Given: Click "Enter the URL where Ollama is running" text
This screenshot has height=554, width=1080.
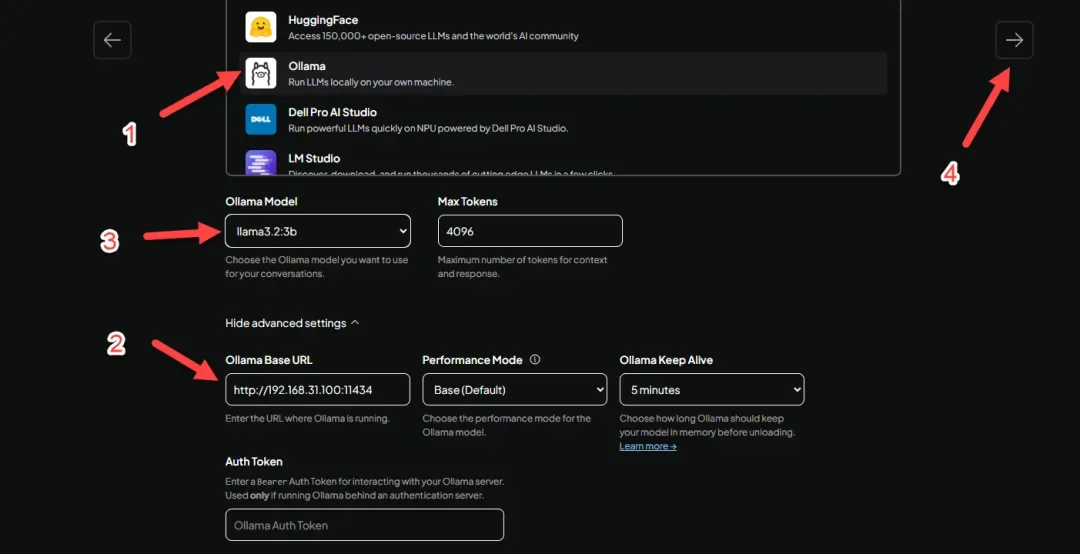Looking at the screenshot, I should (x=307, y=418).
